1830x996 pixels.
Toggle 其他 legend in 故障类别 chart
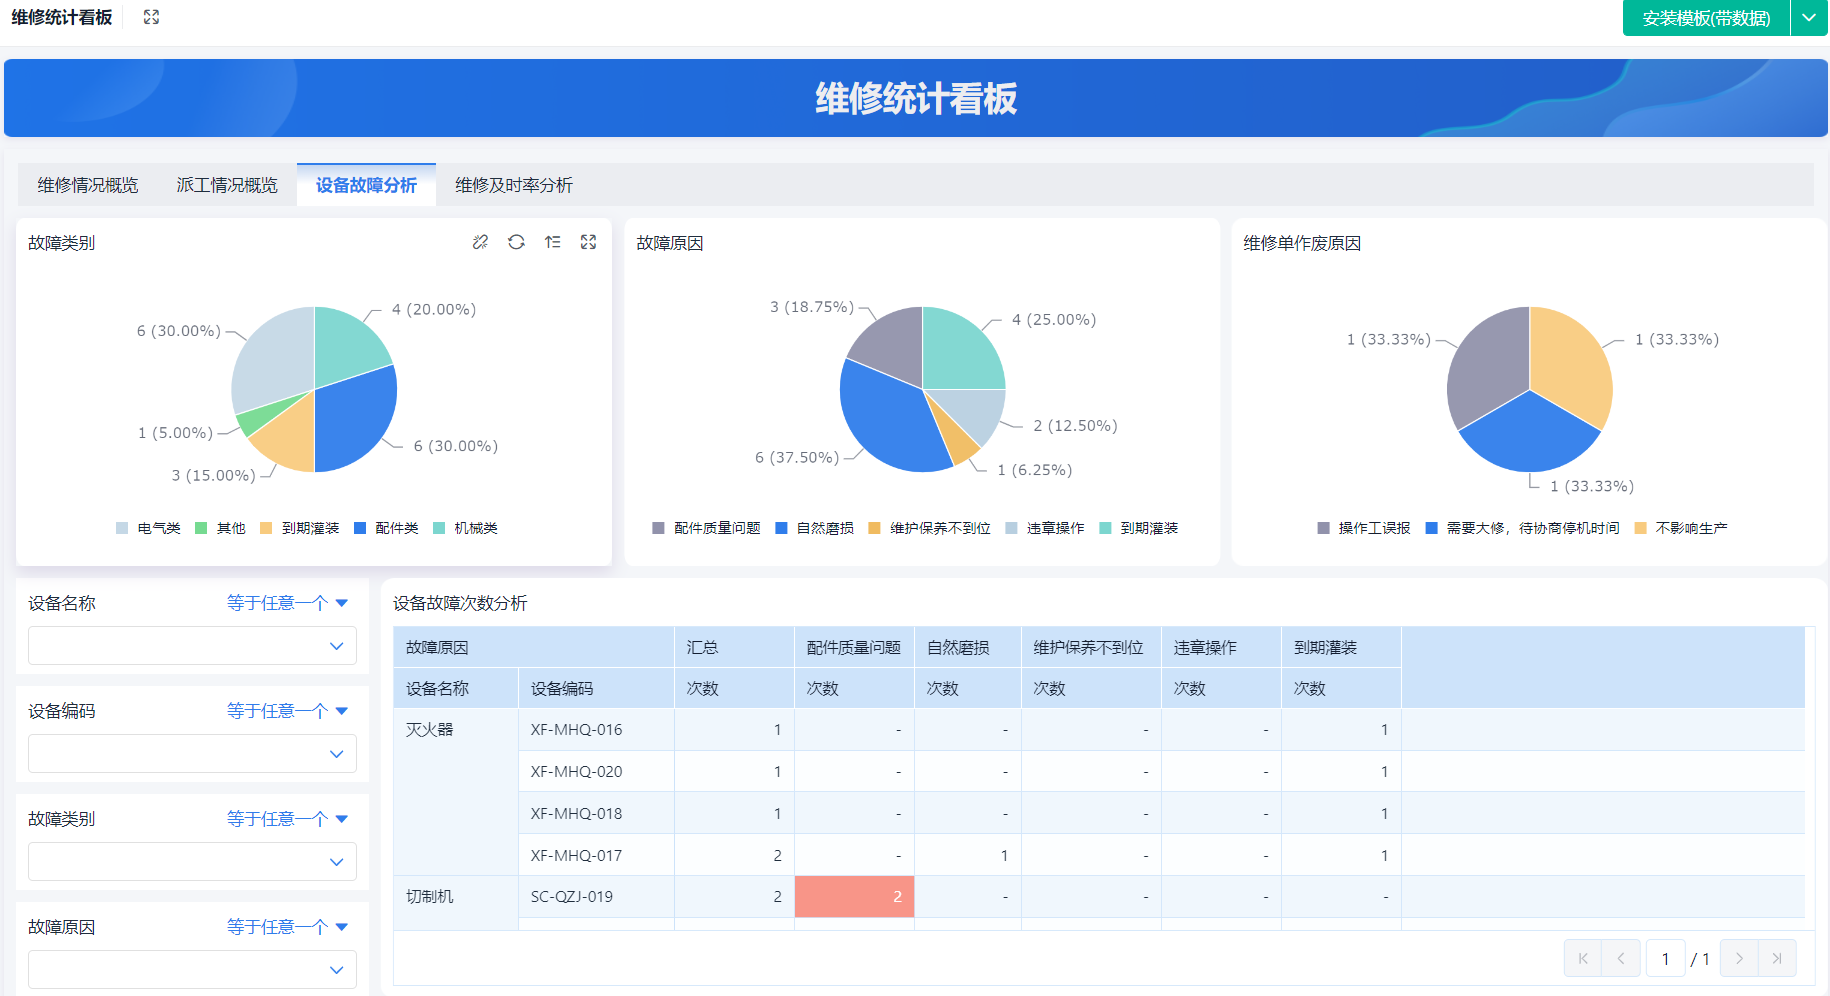click(x=220, y=528)
